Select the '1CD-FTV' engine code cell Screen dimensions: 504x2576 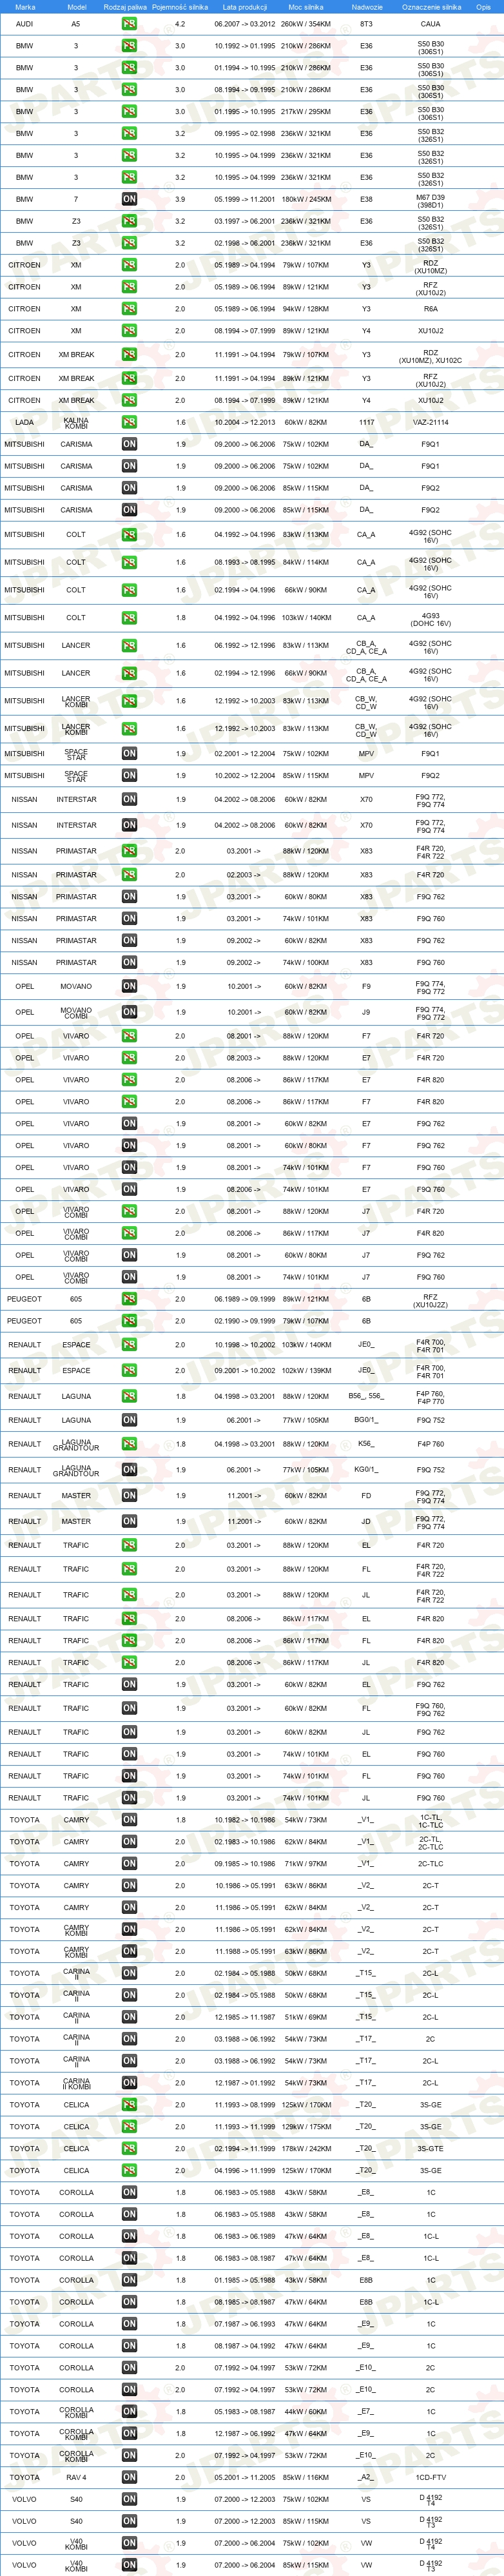431,2477
